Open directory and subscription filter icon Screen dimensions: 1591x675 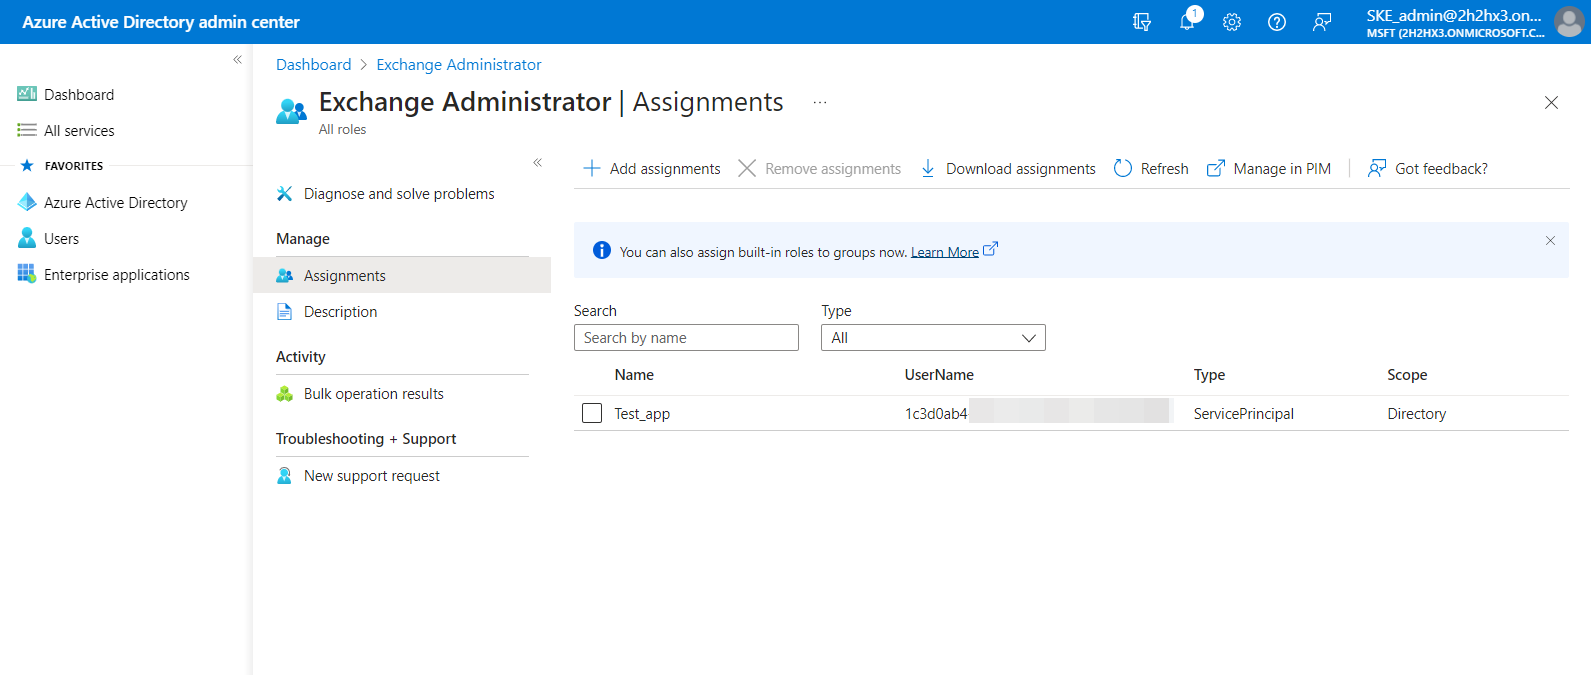point(1142,22)
